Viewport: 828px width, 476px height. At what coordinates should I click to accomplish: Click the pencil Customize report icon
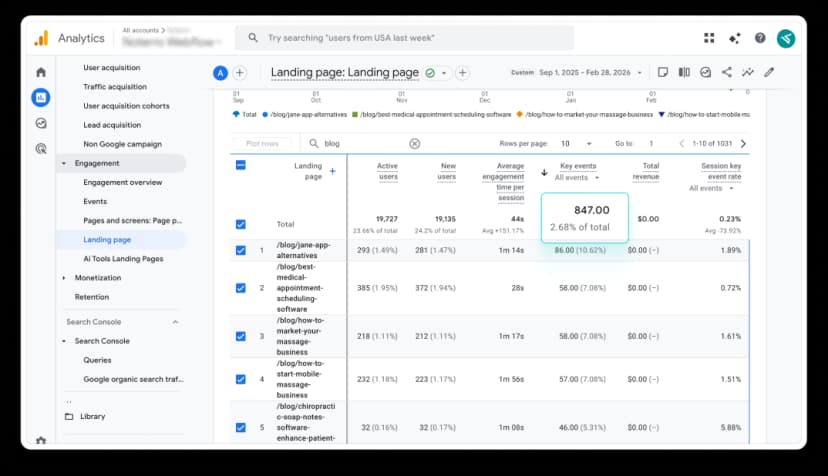(768, 72)
